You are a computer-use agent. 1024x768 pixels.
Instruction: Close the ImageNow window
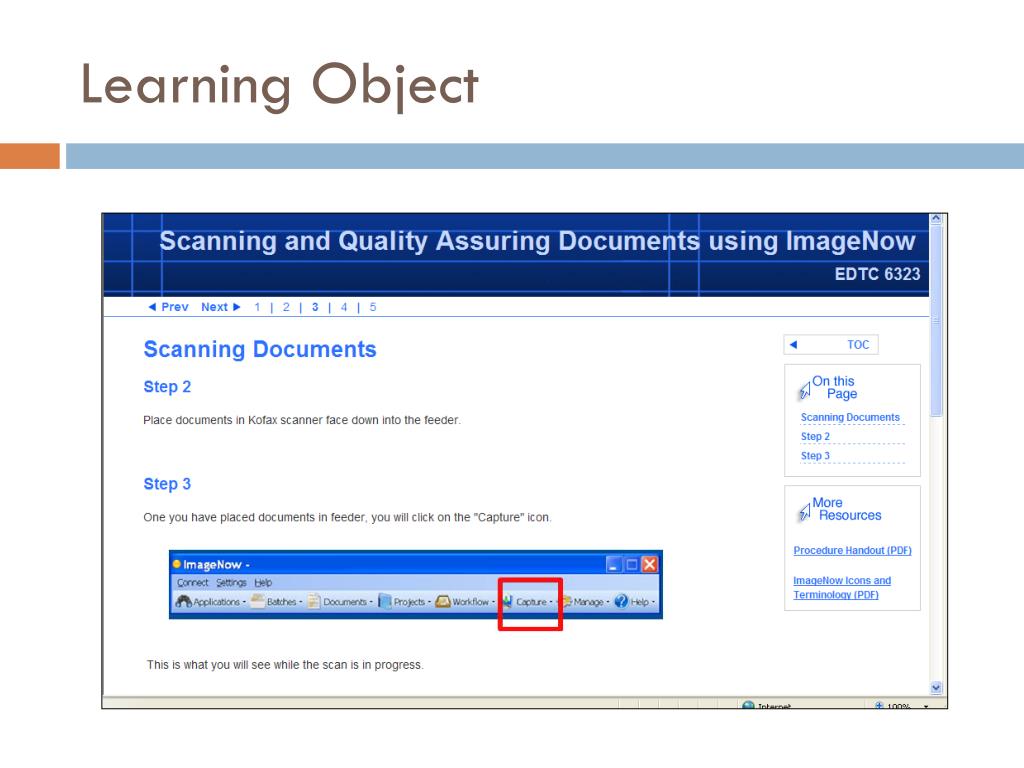coord(650,564)
